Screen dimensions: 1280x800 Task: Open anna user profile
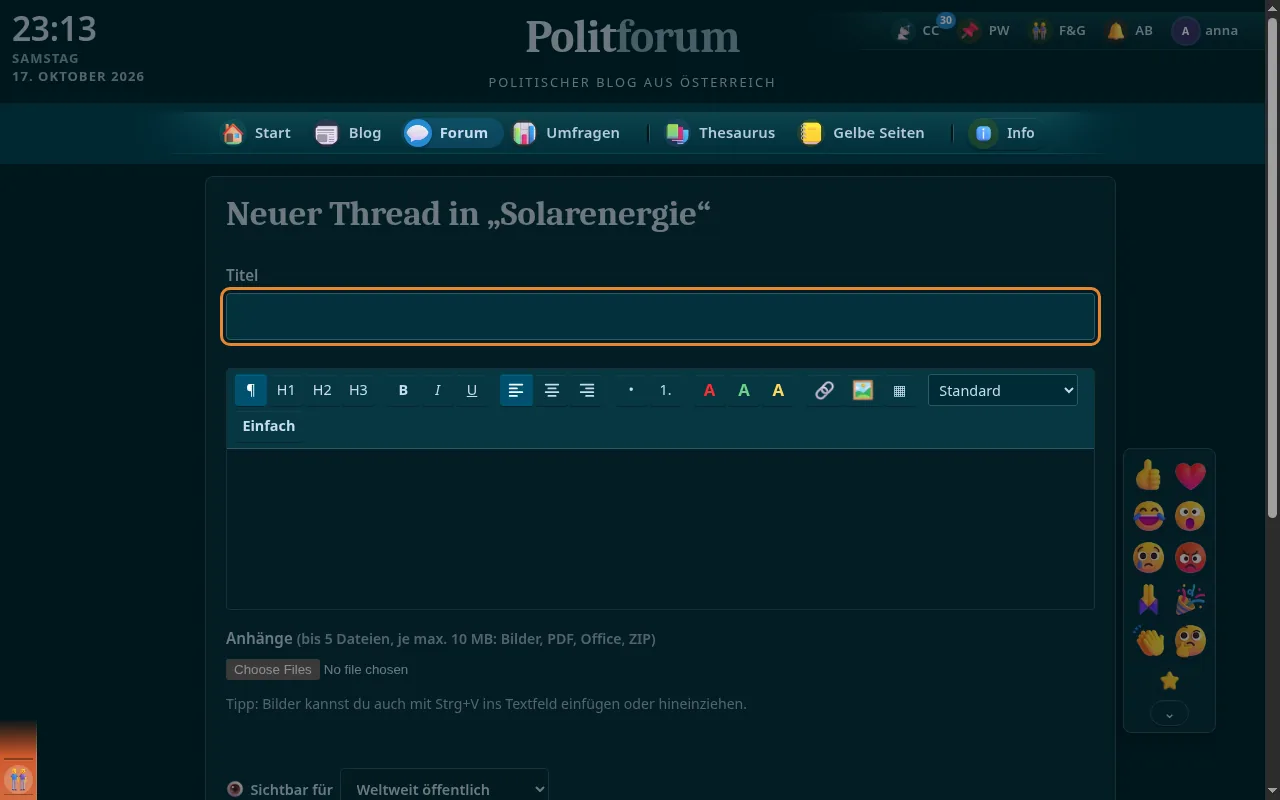coord(1206,31)
